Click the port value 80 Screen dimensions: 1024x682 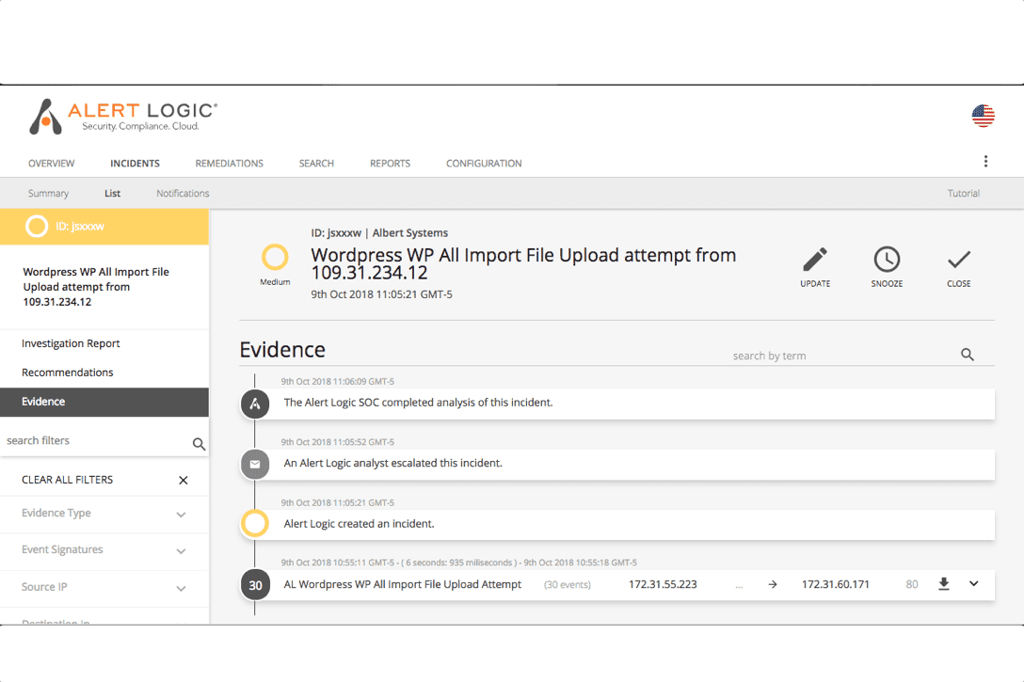pyautogui.click(x=912, y=585)
